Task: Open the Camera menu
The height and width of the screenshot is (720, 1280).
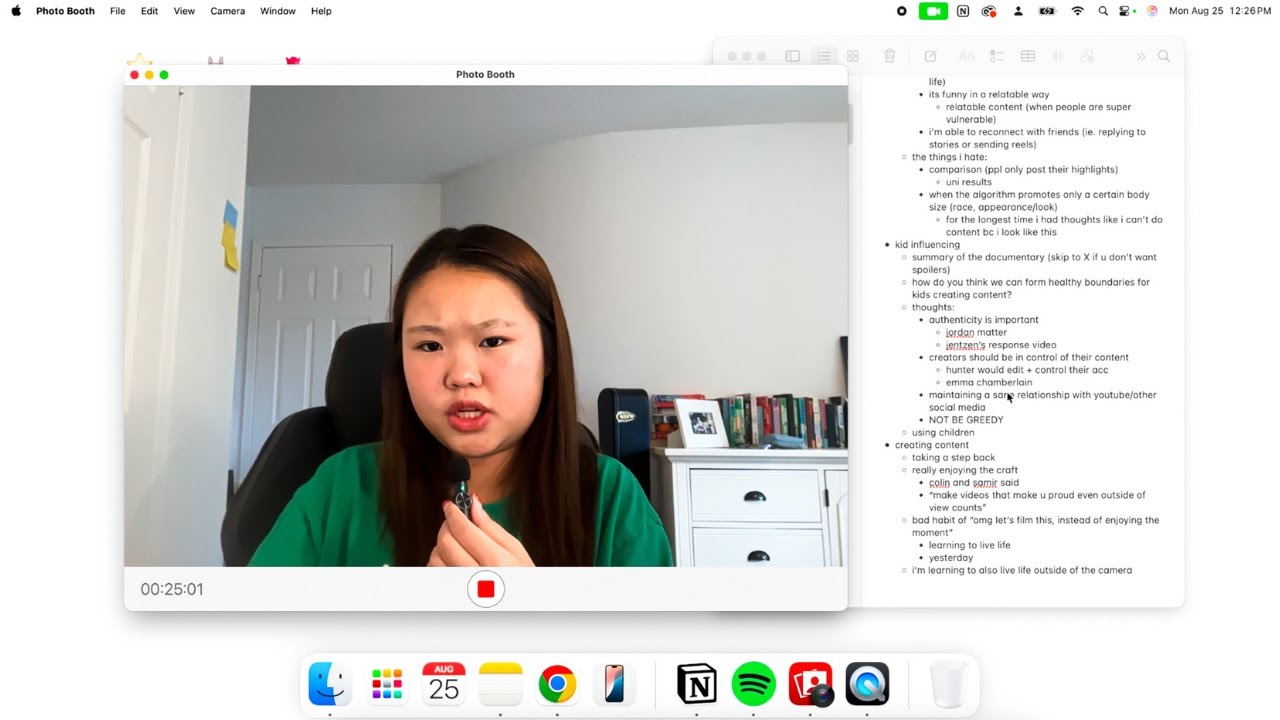Action: (228, 11)
